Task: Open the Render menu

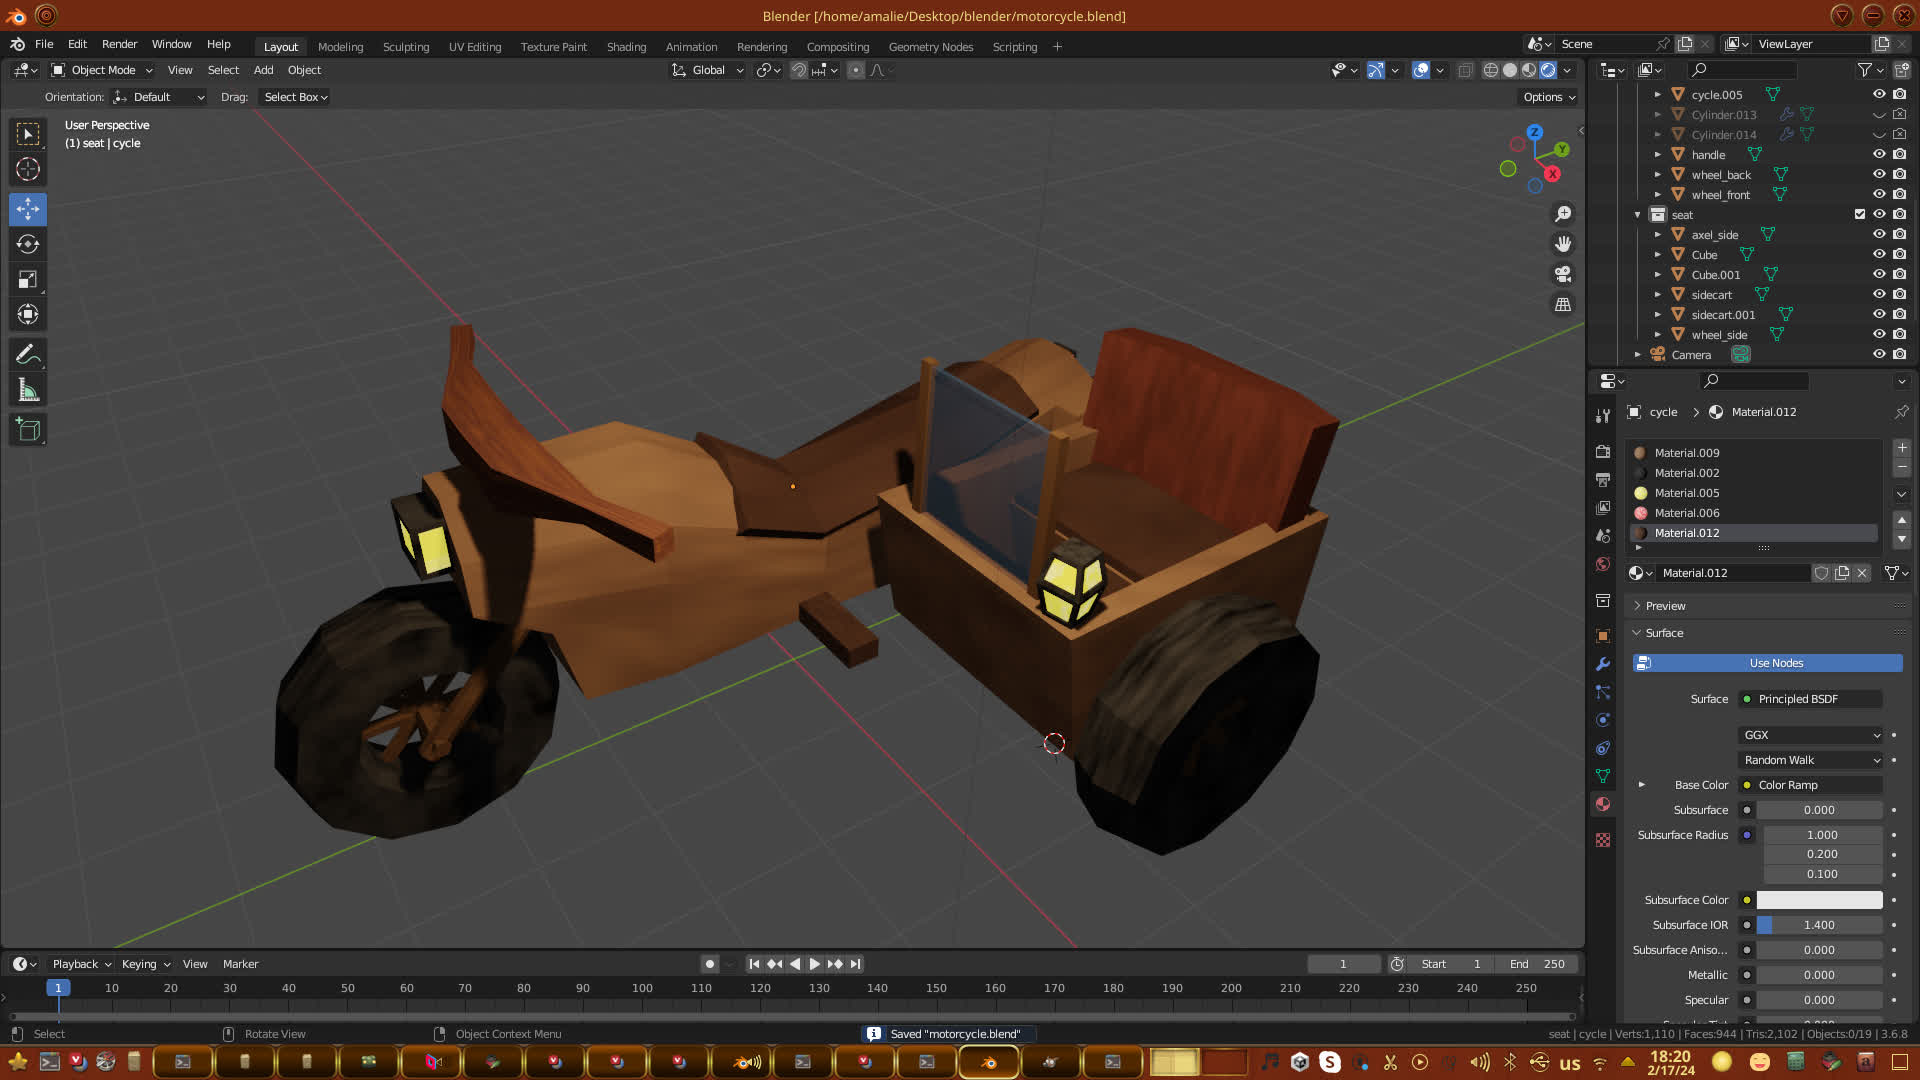Action: pos(119,44)
